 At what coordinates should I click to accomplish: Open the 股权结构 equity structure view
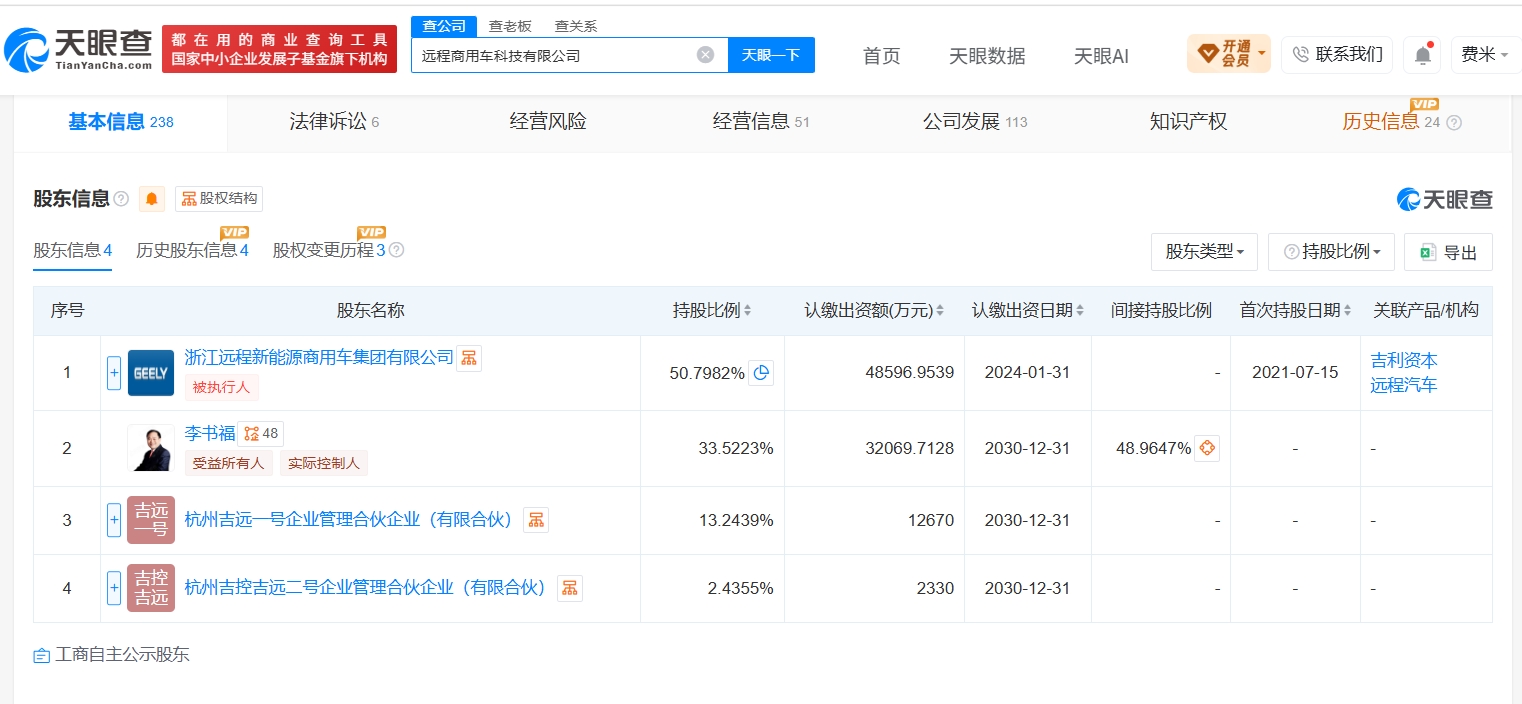pyautogui.click(x=219, y=198)
